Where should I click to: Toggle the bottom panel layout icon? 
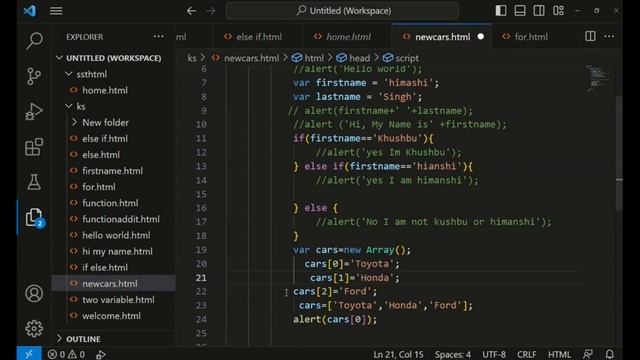[520, 11]
